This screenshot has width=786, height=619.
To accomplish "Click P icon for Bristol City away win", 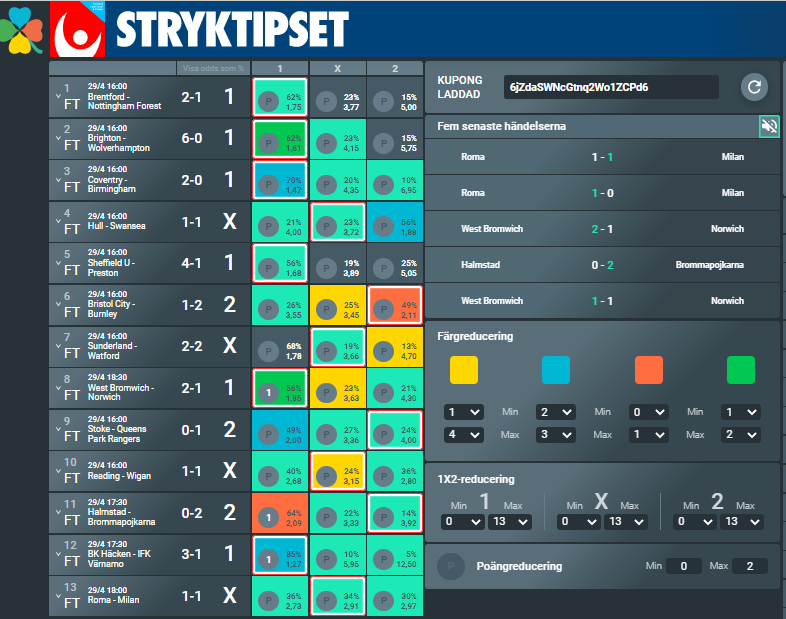I will (383, 309).
